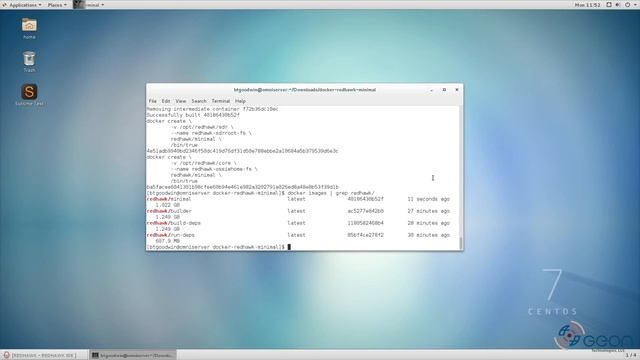The height and width of the screenshot is (360, 640).
Task: Open the Applications menu in top panel
Action: pos(22,5)
